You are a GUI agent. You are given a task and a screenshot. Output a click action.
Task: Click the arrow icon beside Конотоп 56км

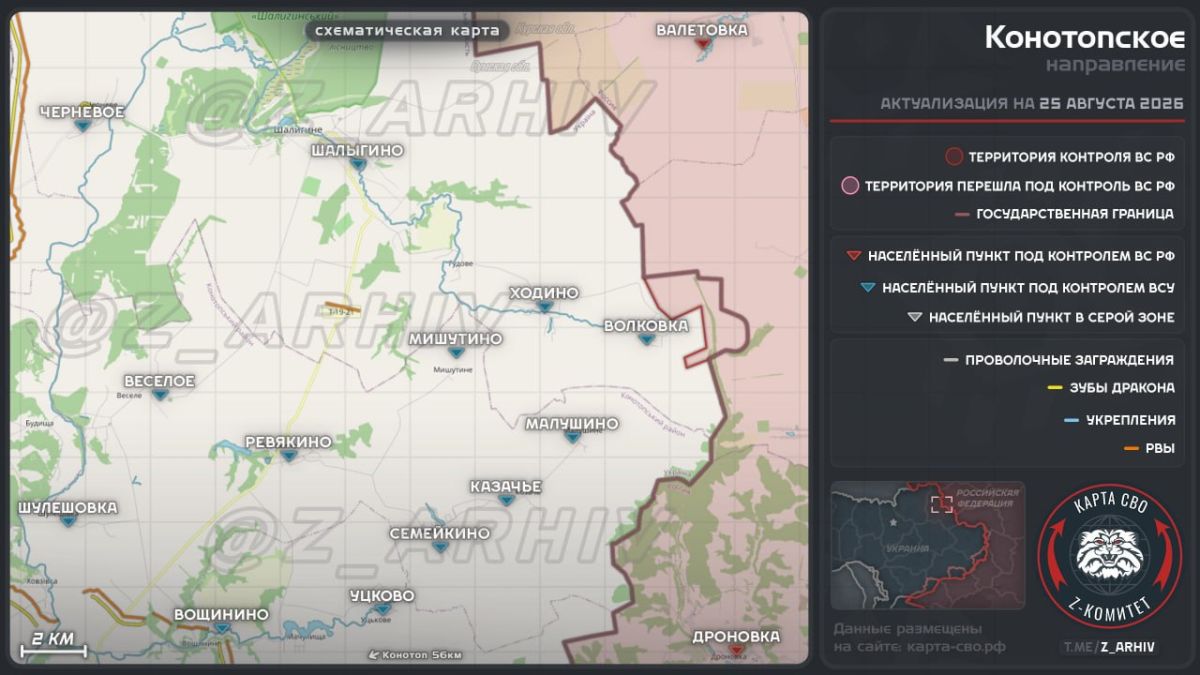[x=374, y=655]
